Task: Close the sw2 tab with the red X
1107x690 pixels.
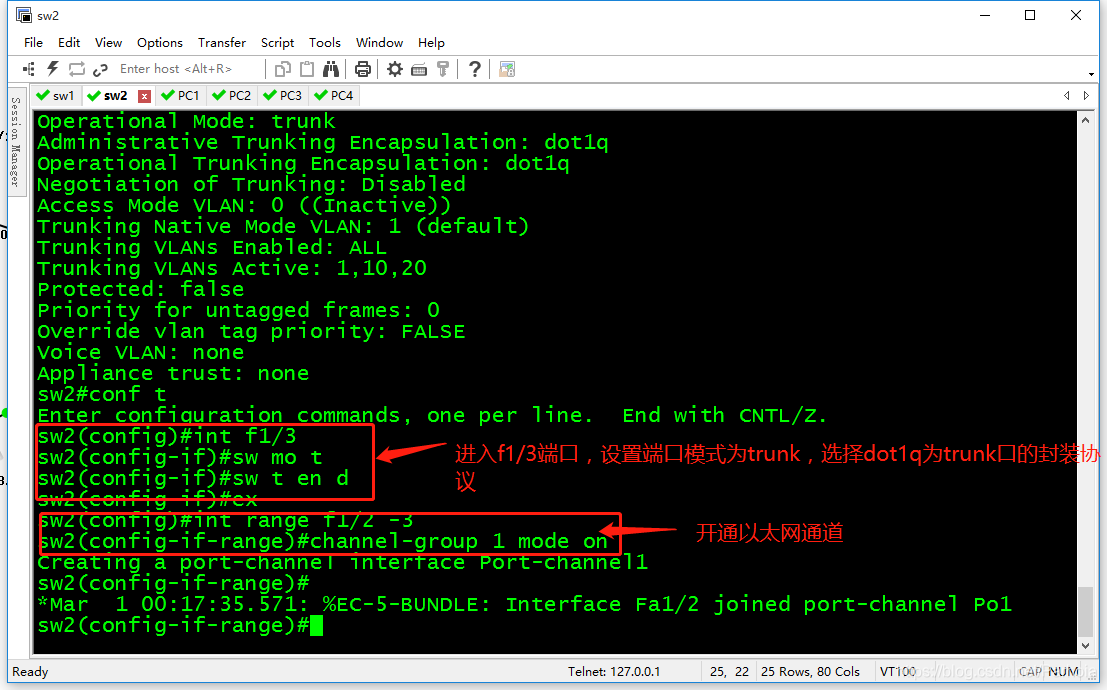Action: pos(144,96)
